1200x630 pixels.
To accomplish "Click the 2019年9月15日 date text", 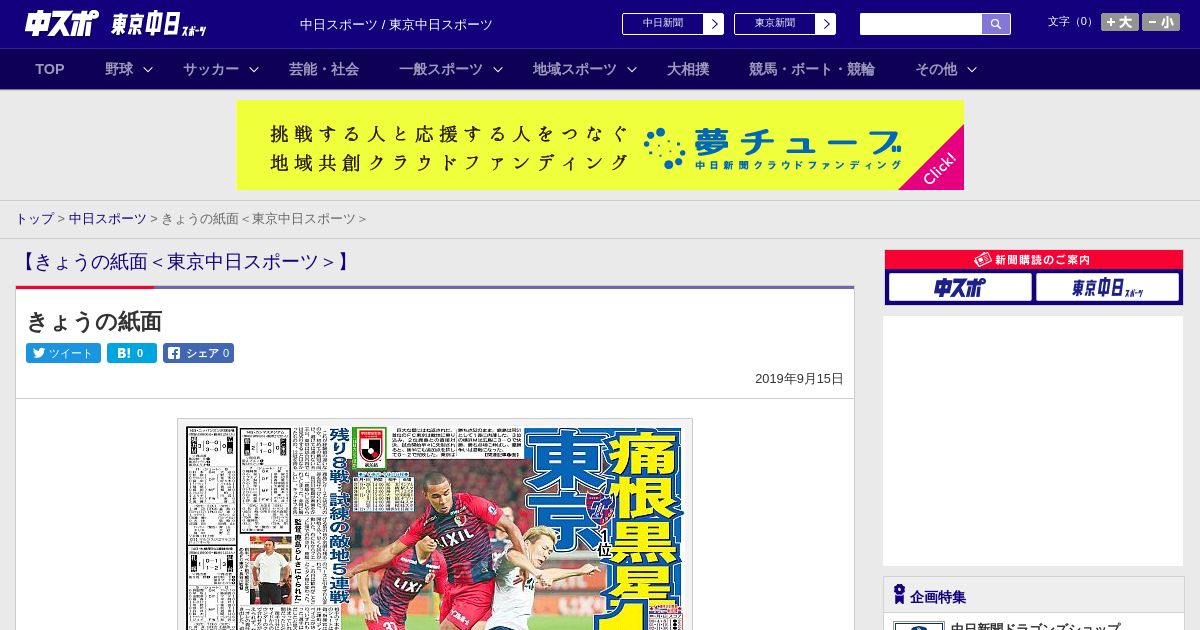I will point(799,379).
